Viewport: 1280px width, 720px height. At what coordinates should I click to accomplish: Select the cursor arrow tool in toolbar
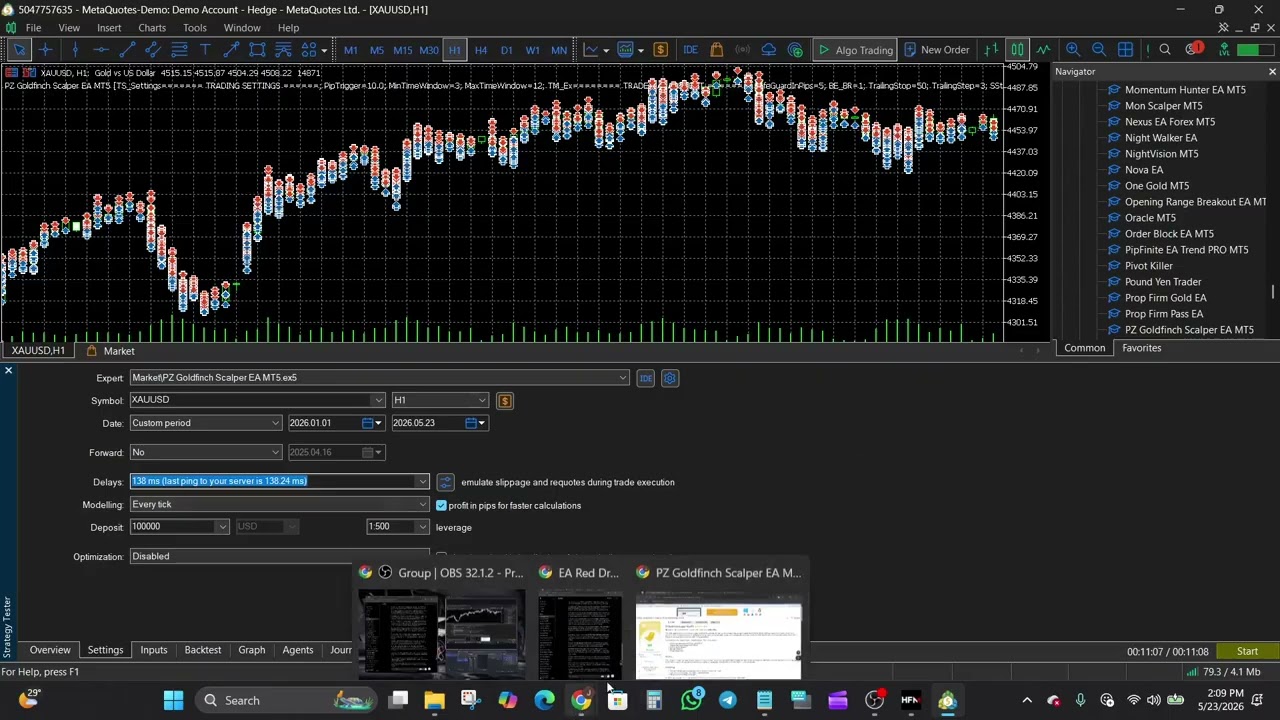pyautogui.click(x=19, y=50)
